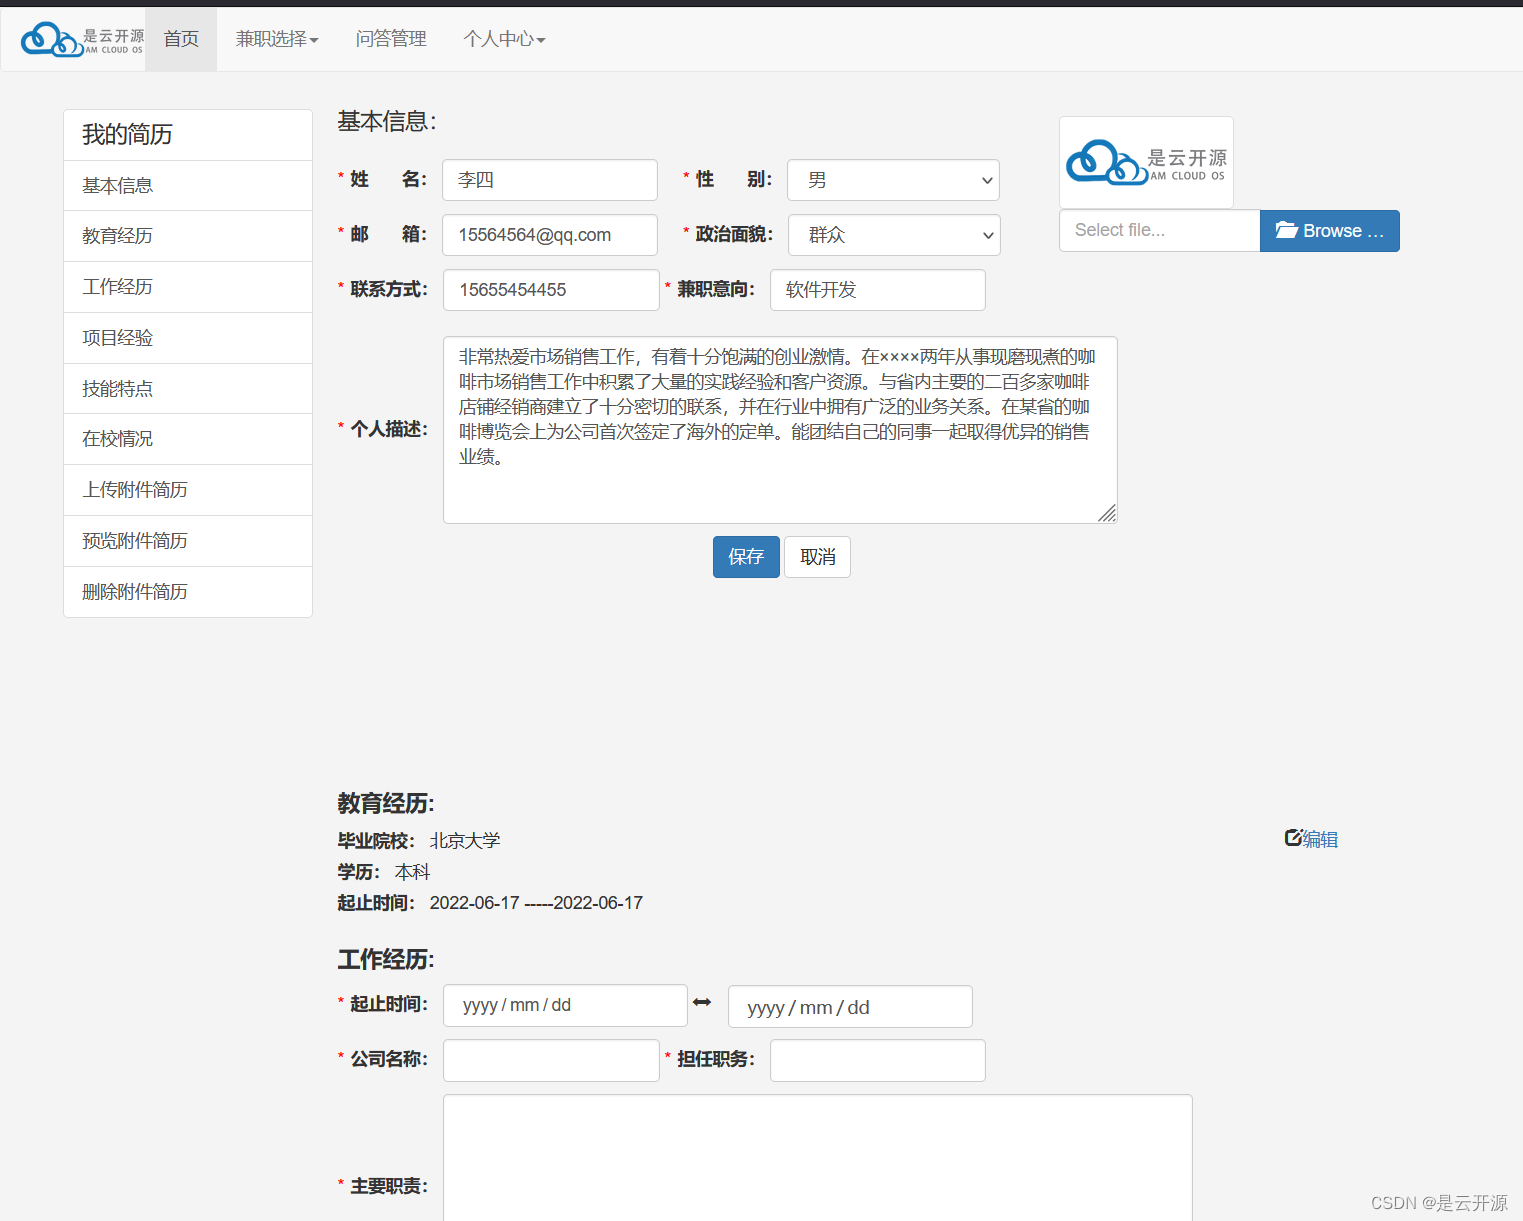Click the textarea resize handle of 个人描述
Screen dimensions: 1523x1221
[x=1107, y=513]
